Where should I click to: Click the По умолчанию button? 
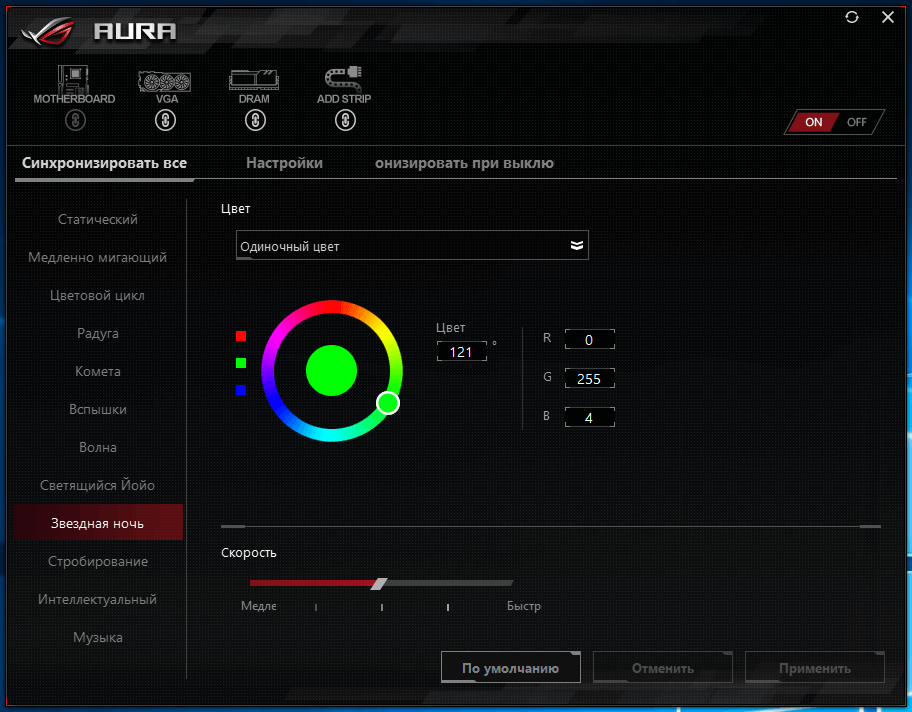pyautogui.click(x=510, y=669)
